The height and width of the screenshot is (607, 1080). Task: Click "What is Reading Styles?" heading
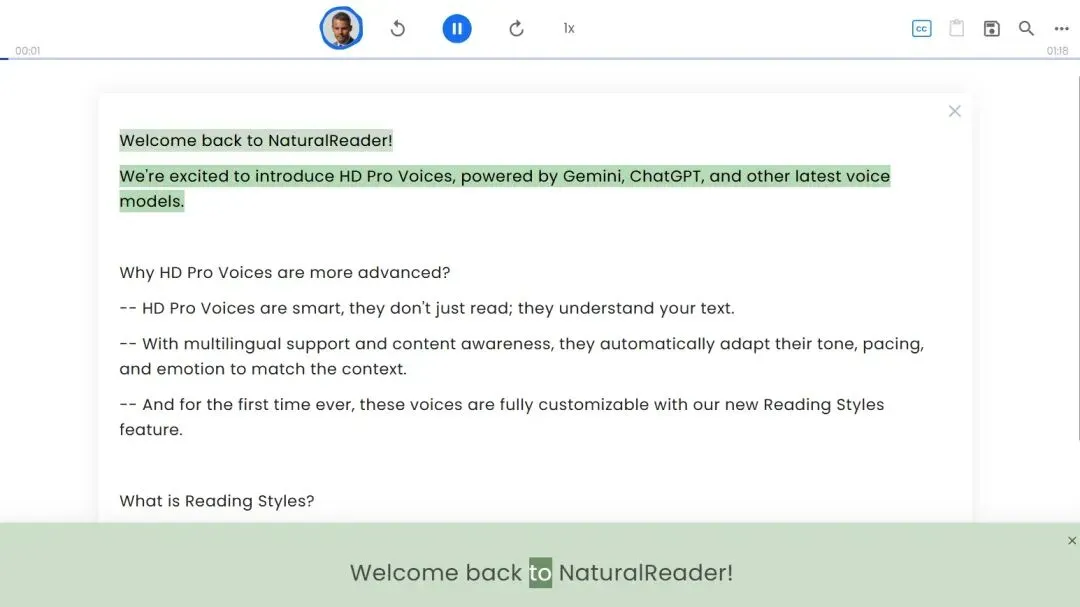(x=216, y=501)
